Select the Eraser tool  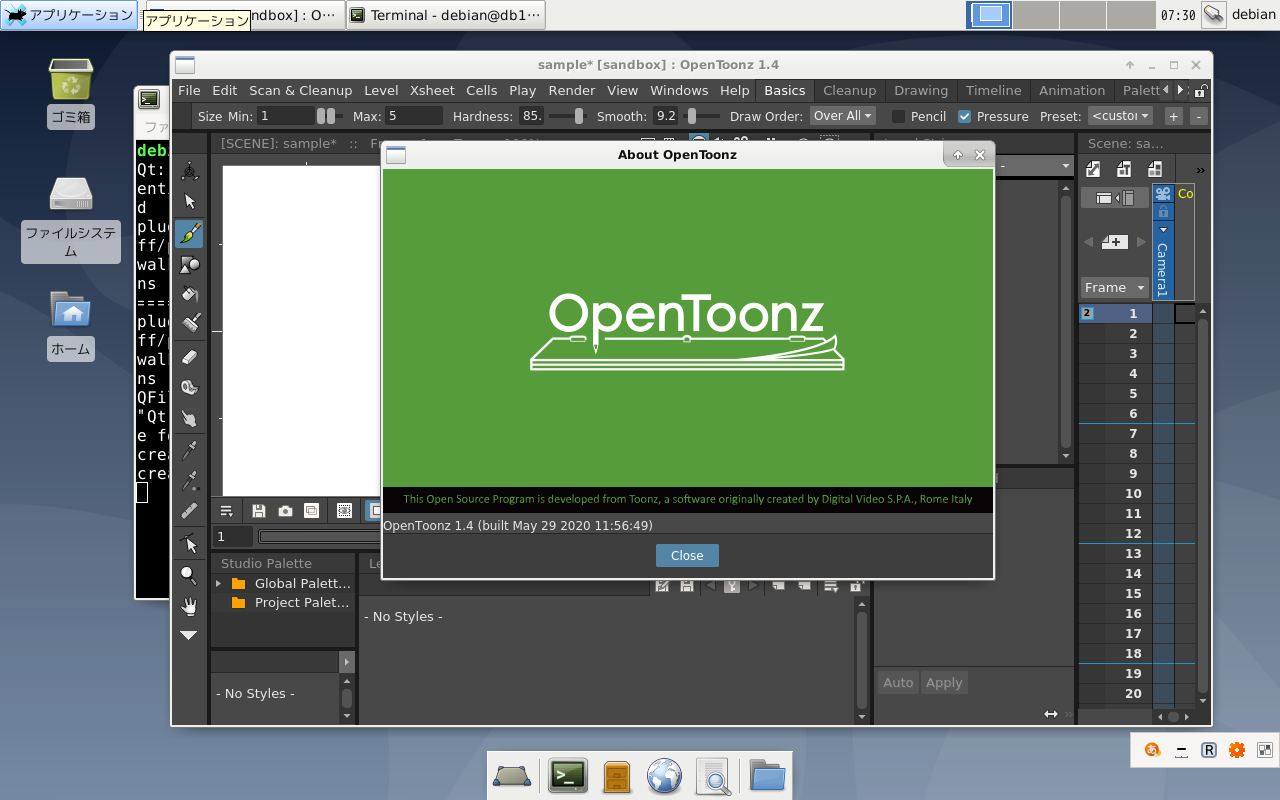[x=189, y=356]
